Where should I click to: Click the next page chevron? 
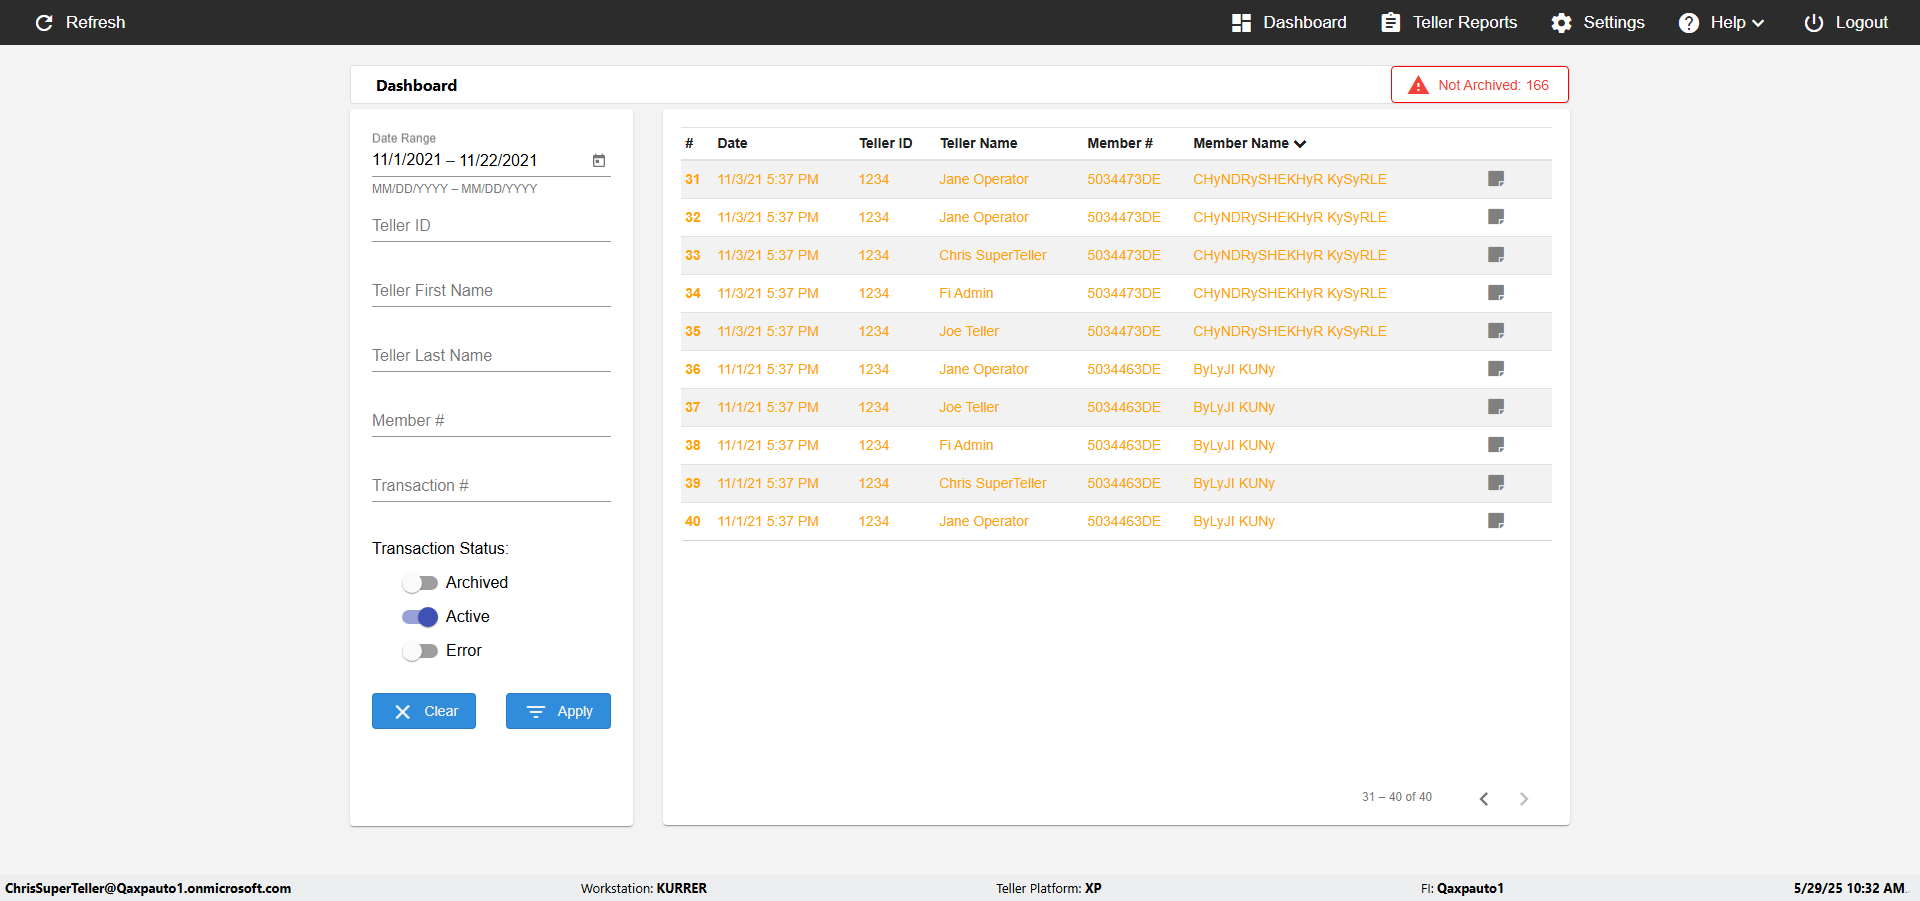click(1524, 798)
